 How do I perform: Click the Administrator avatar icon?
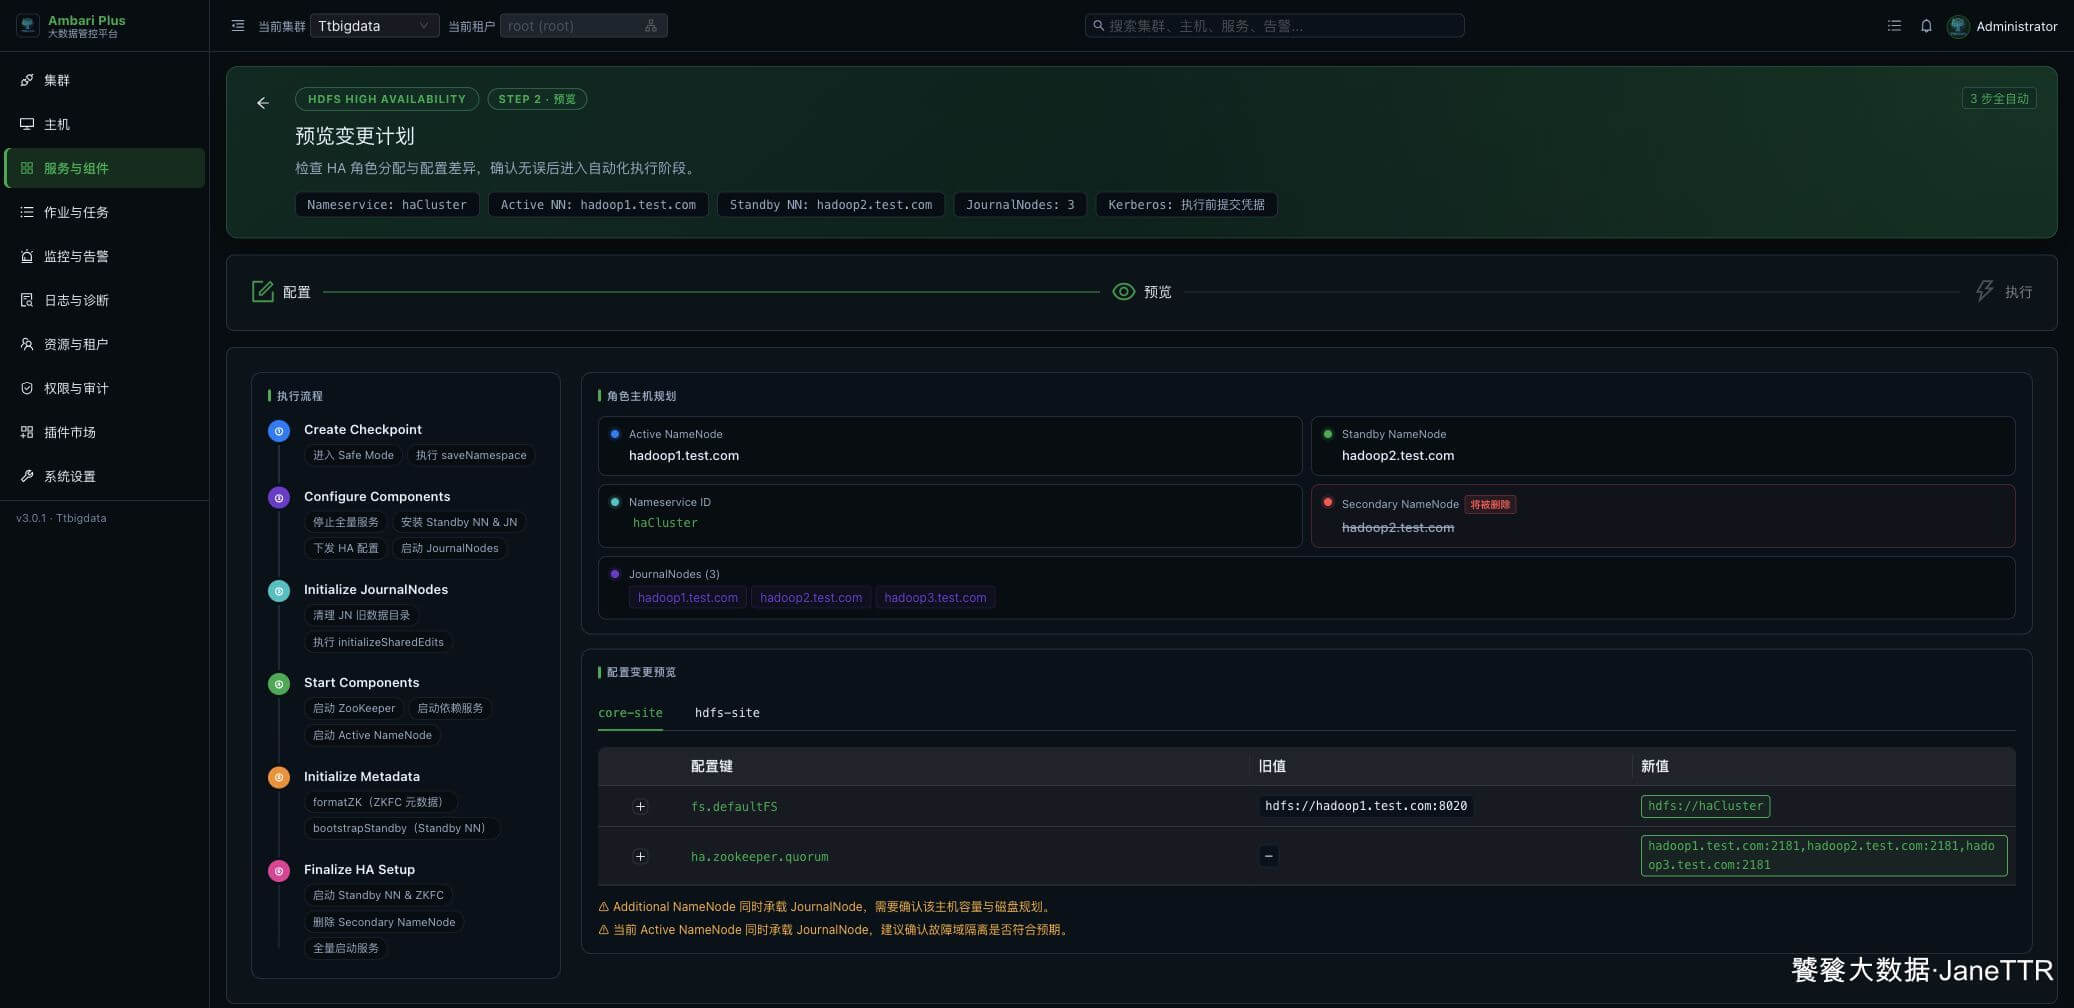(1958, 26)
